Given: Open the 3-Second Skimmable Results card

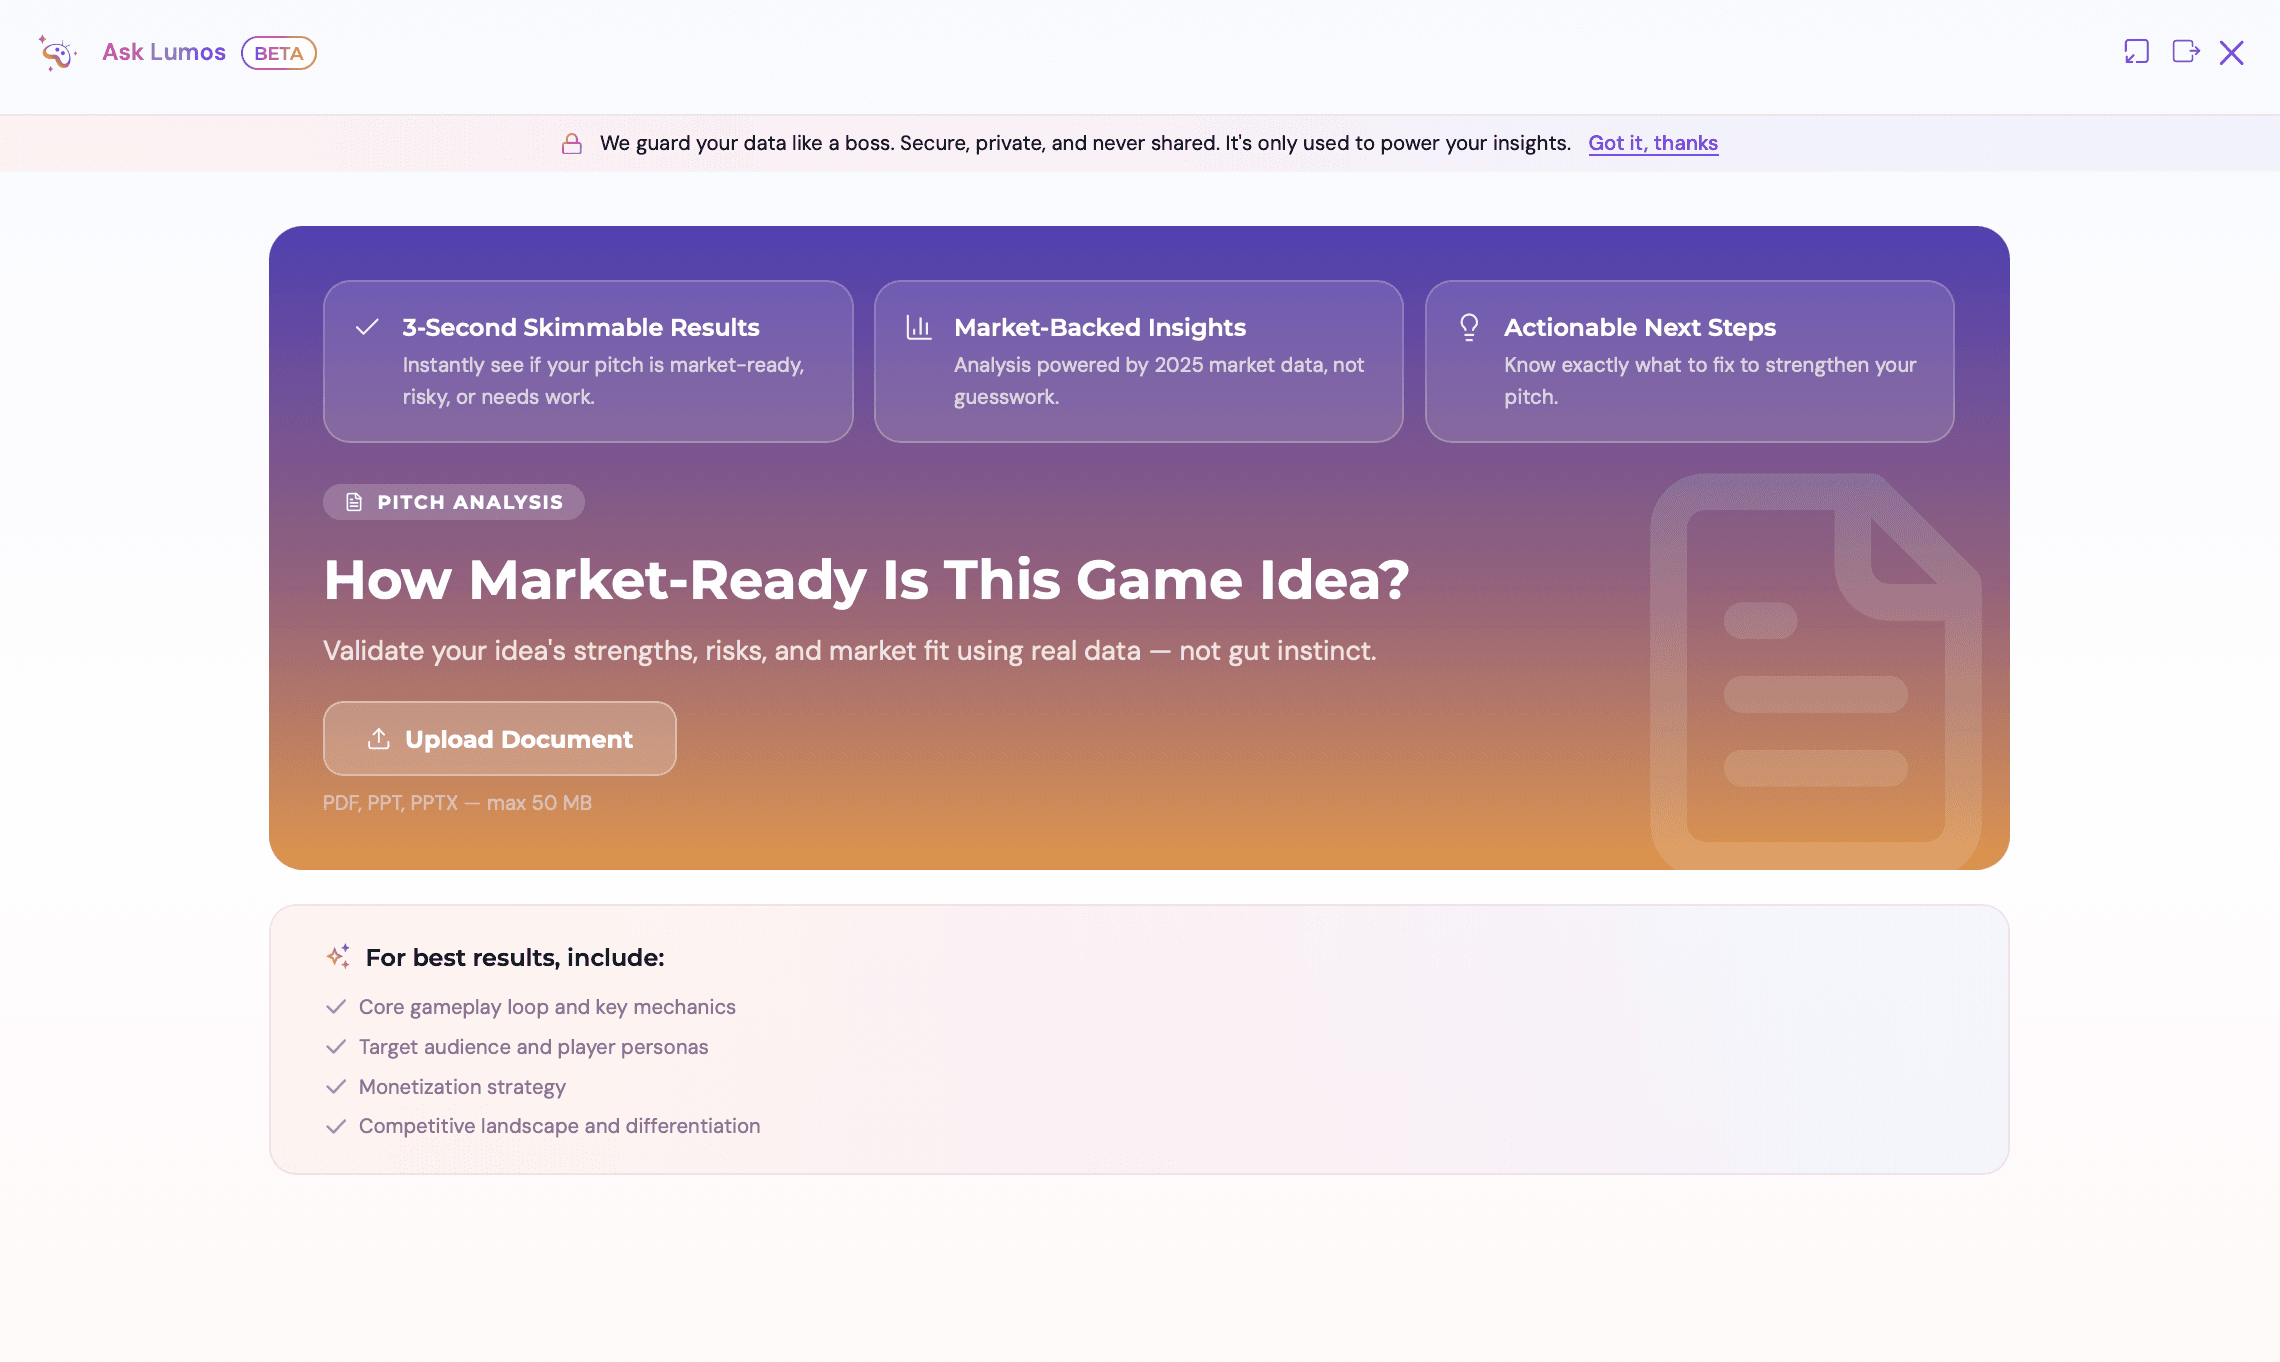Looking at the screenshot, I should (588, 361).
